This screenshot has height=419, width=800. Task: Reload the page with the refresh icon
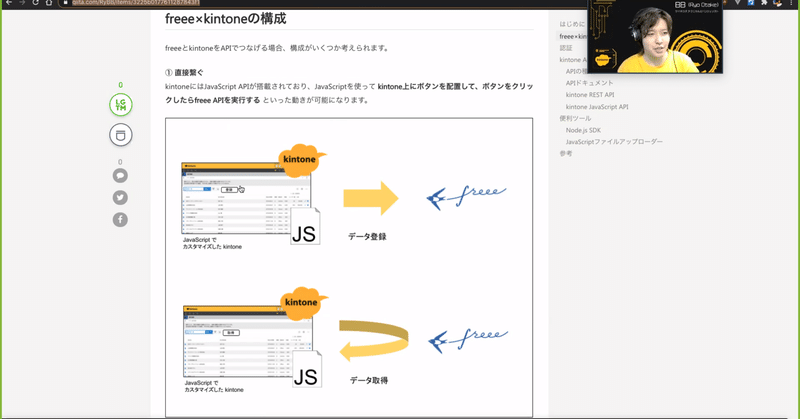(35, 3)
